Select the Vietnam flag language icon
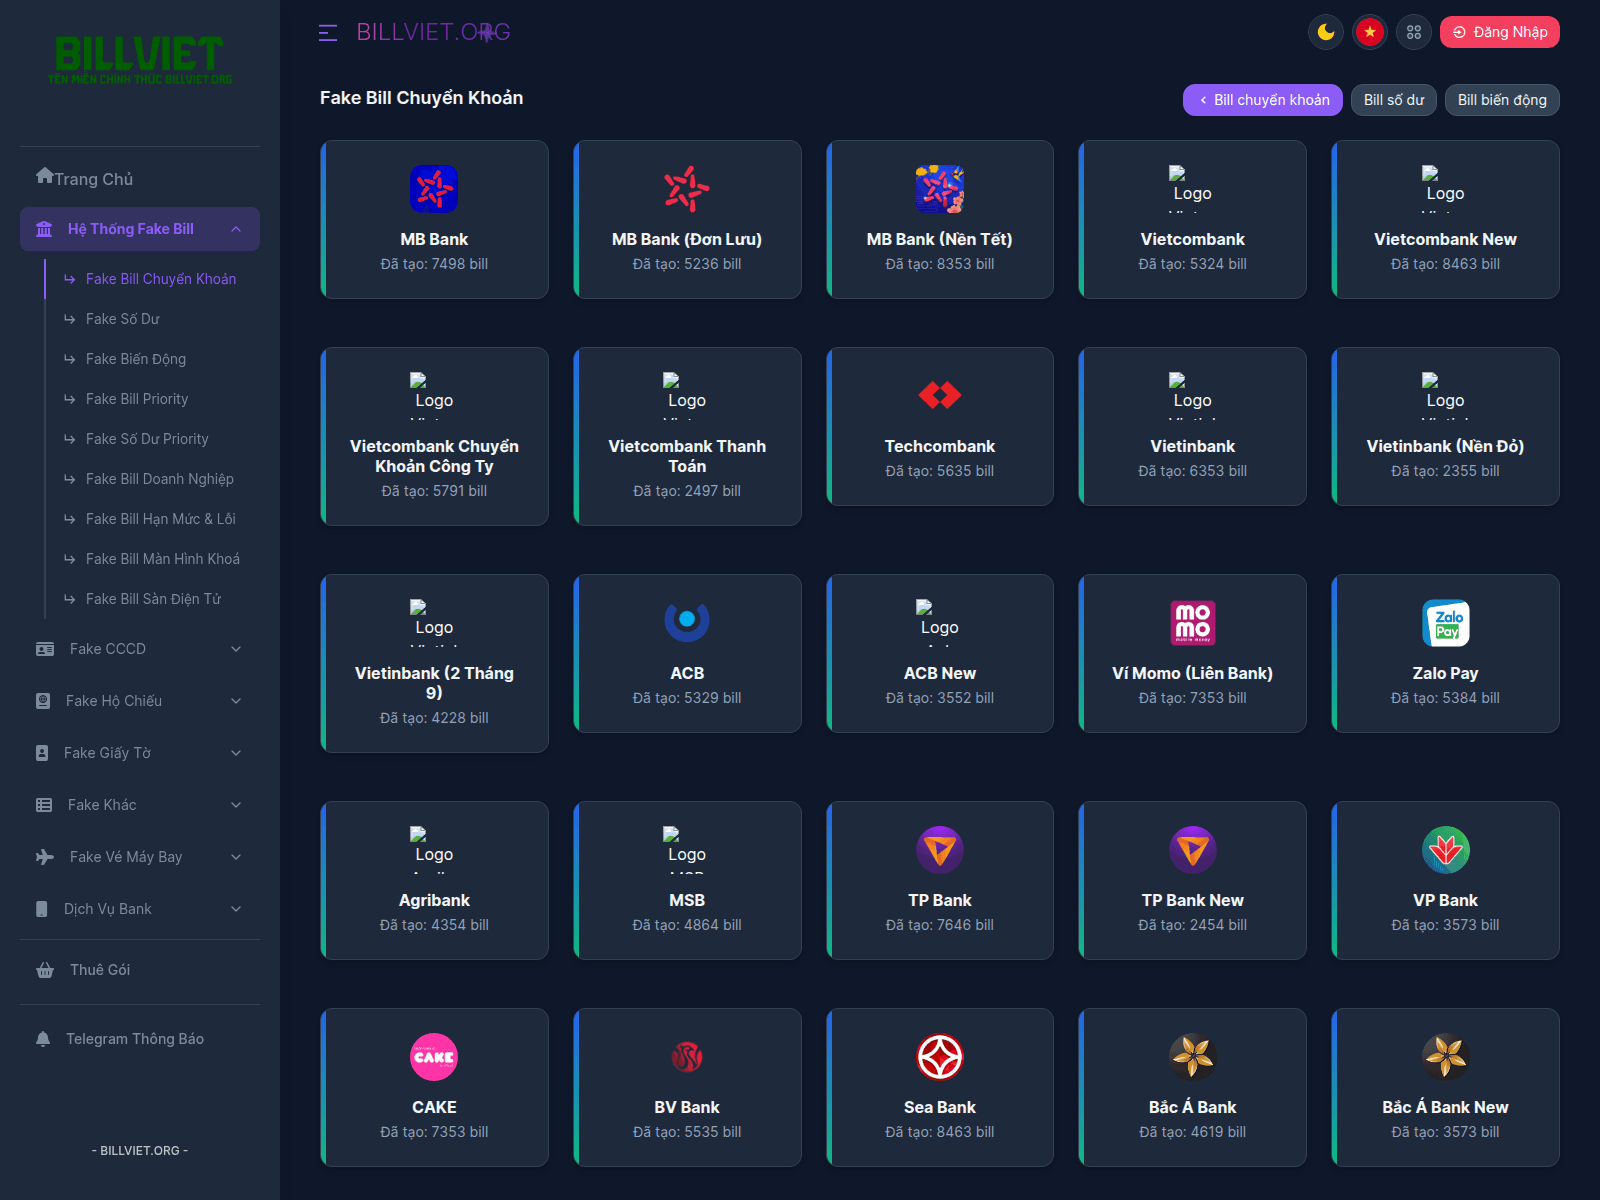 point(1370,32)
